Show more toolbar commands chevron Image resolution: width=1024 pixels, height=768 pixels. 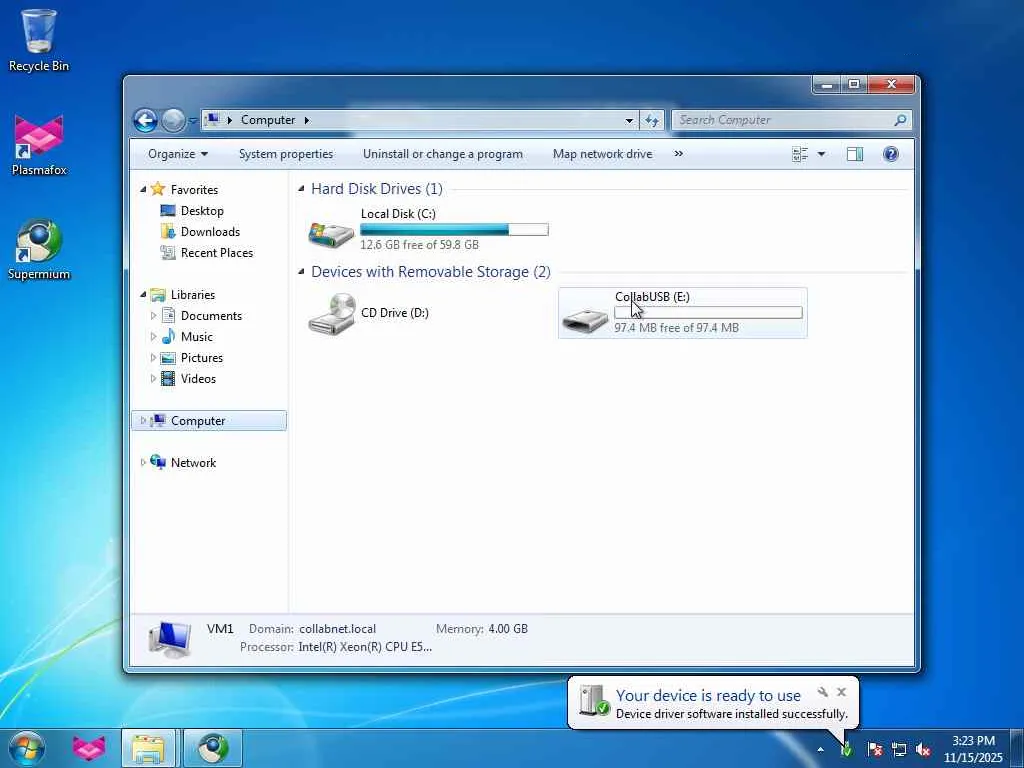click(x=679, y=153)
